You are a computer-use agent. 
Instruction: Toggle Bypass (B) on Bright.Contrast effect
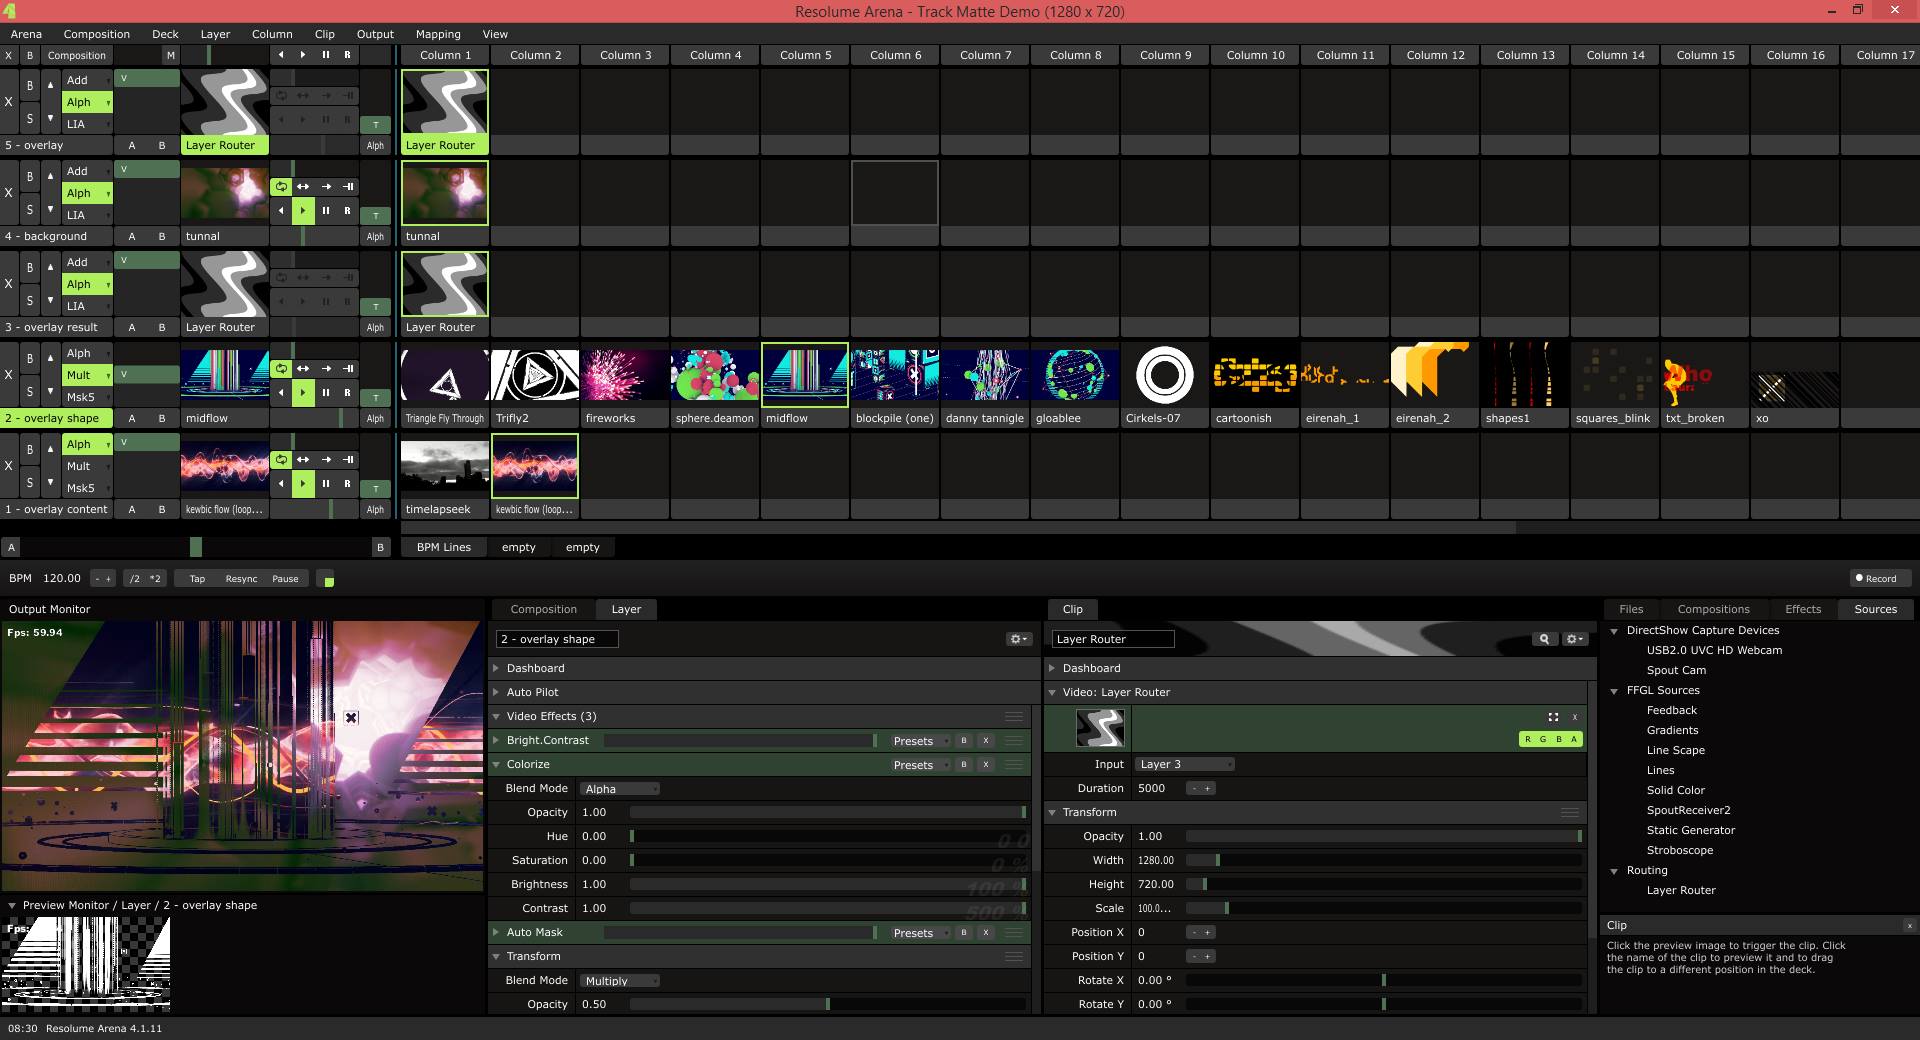click(x=963, y=741)
